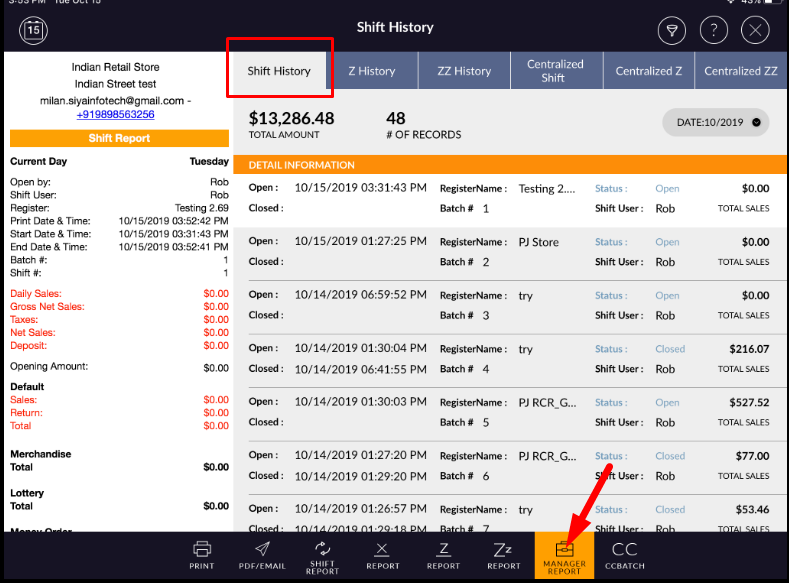This screenshot has height=583, width=789.
Task: Select the $216.07 total sales record
Action: click(x=510, y=359)
